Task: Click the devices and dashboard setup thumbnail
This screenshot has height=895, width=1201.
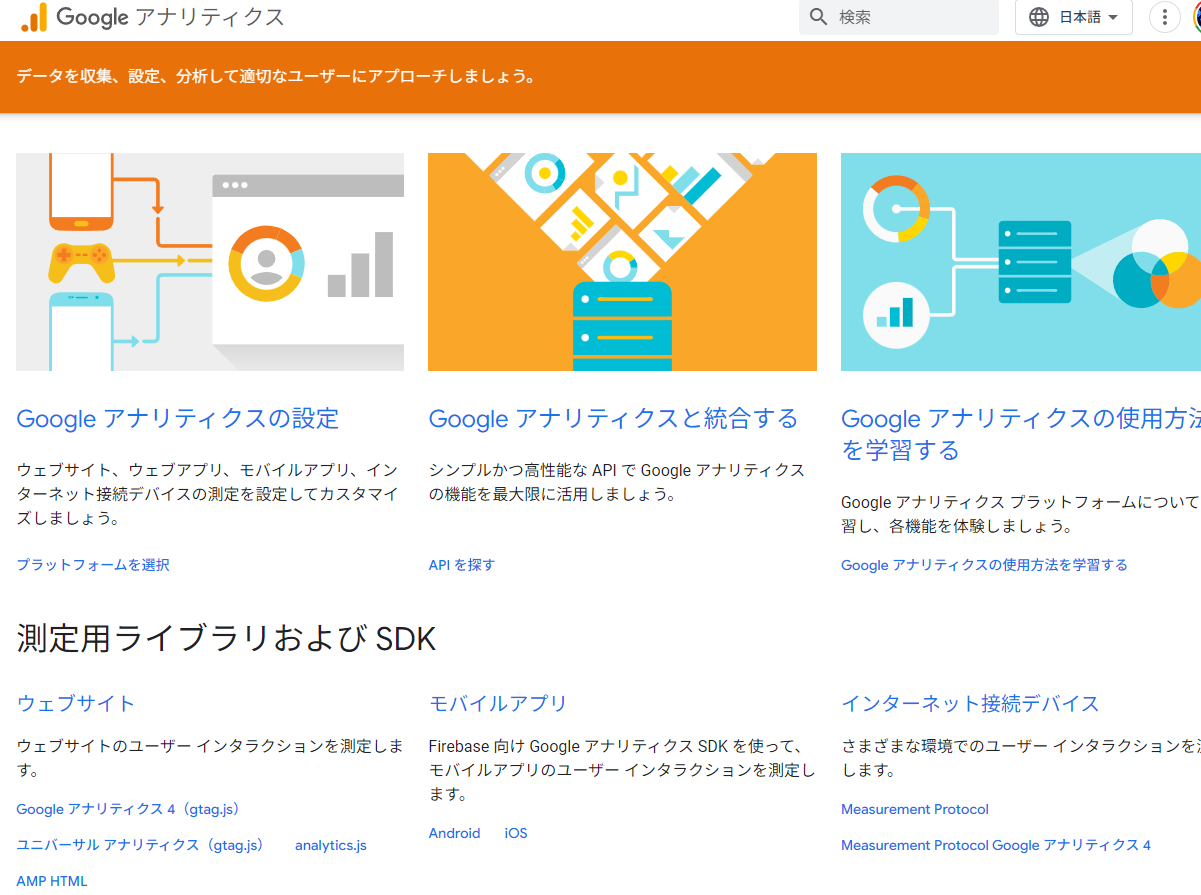Action: pyautogui.click(x=210, y=262)
